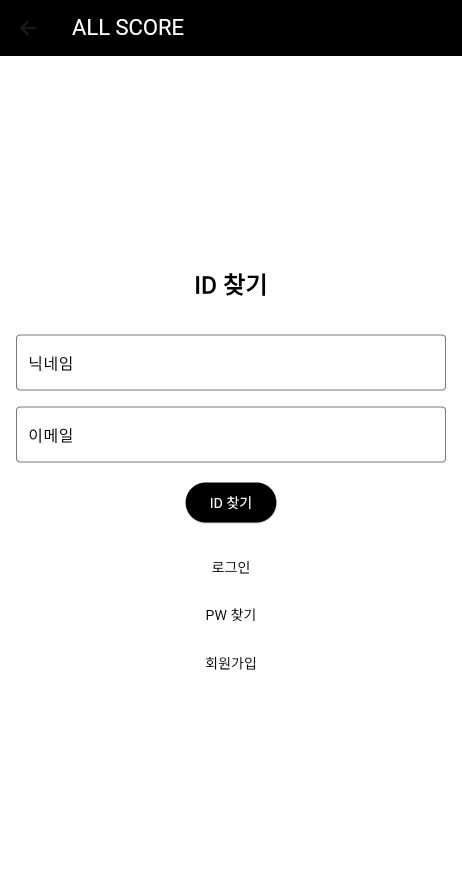Open the 로그인 login link
Screen dimensions: 462x896
click(x=231, y=567)
